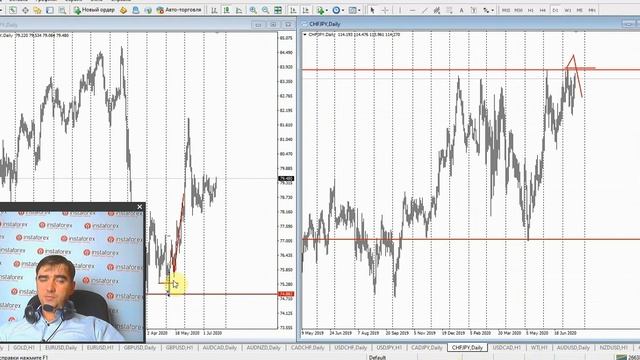Close the webcam overlay with its X

[x=140, y=207]
